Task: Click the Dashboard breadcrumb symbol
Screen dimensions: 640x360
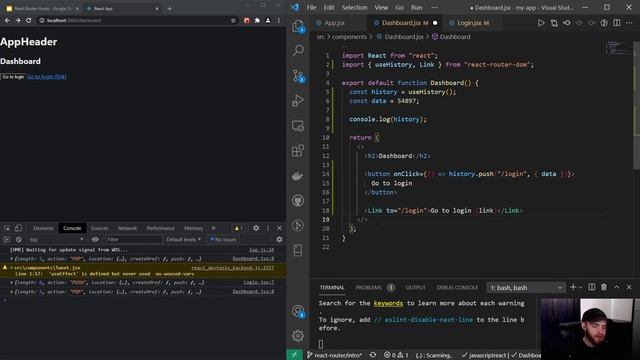Action: [x=451, y=37]
